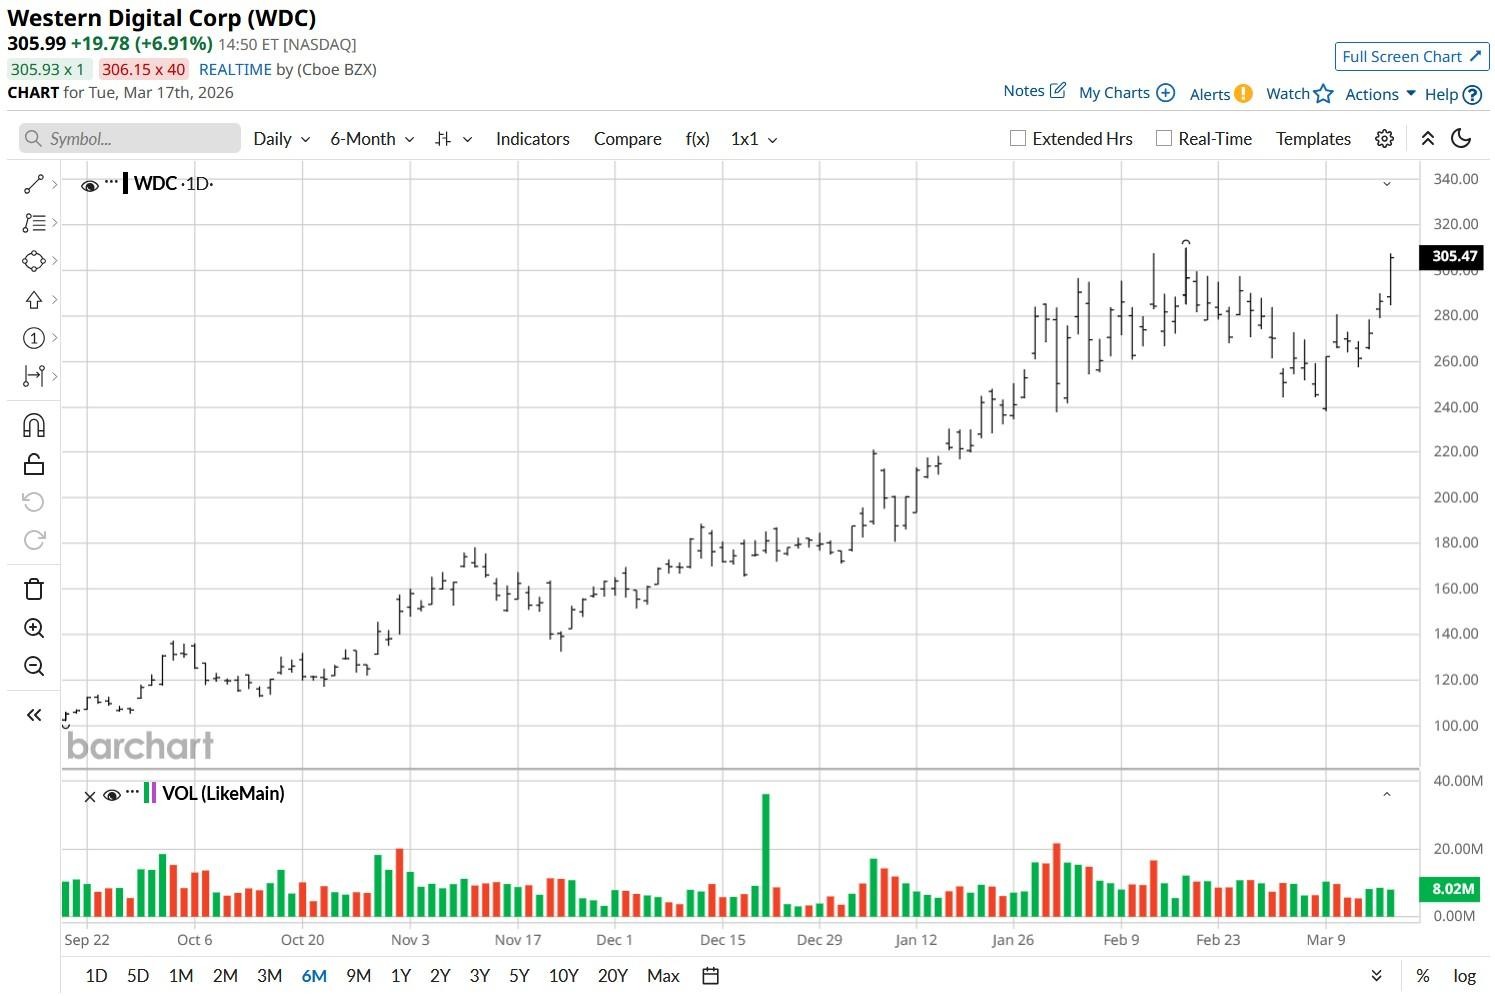The height and width of the screenshot is (996, 1495).
Task: Select the 10Y range button
Action: [564, 976]
